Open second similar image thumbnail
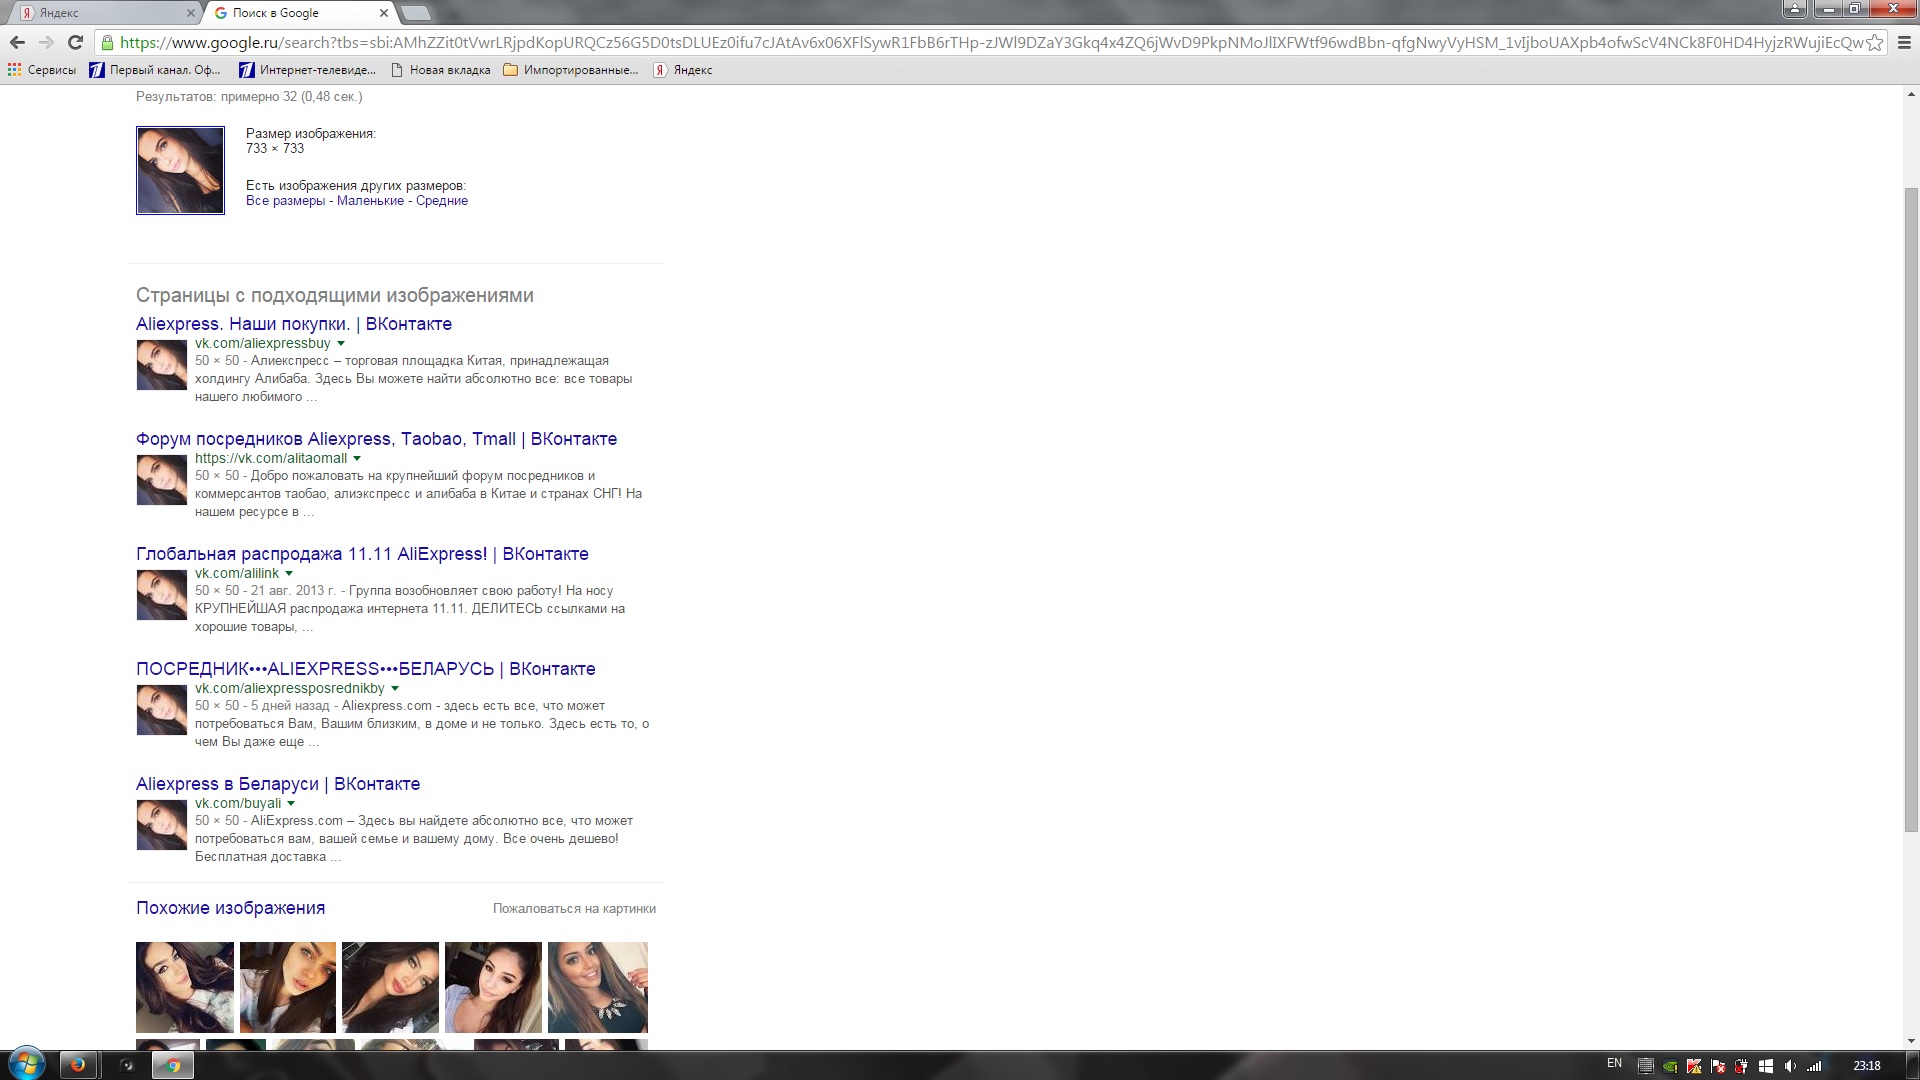Viewport: 1920px width, 1080px height. point(288,987)
